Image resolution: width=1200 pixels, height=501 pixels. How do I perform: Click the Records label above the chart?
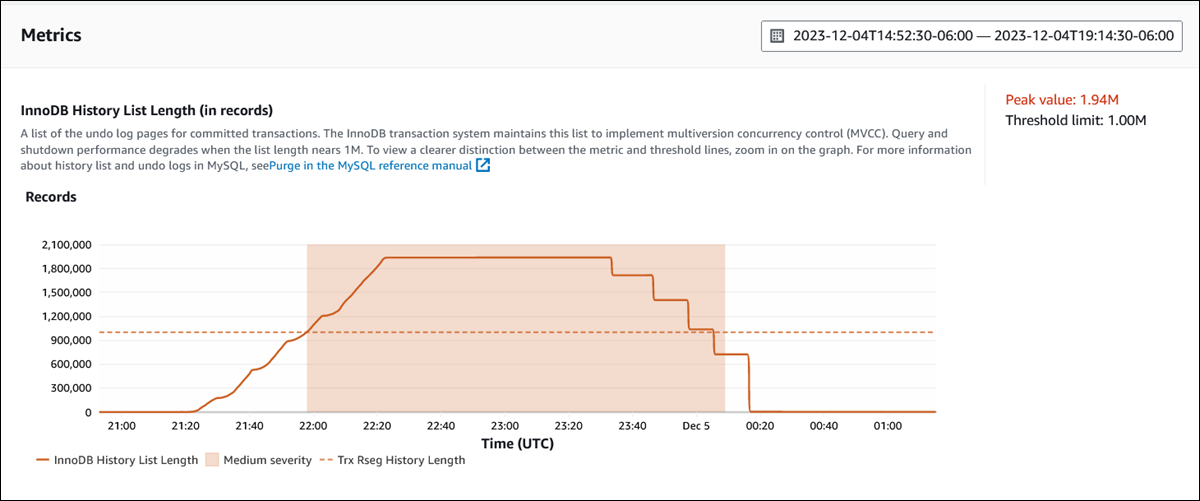(51, 197)
